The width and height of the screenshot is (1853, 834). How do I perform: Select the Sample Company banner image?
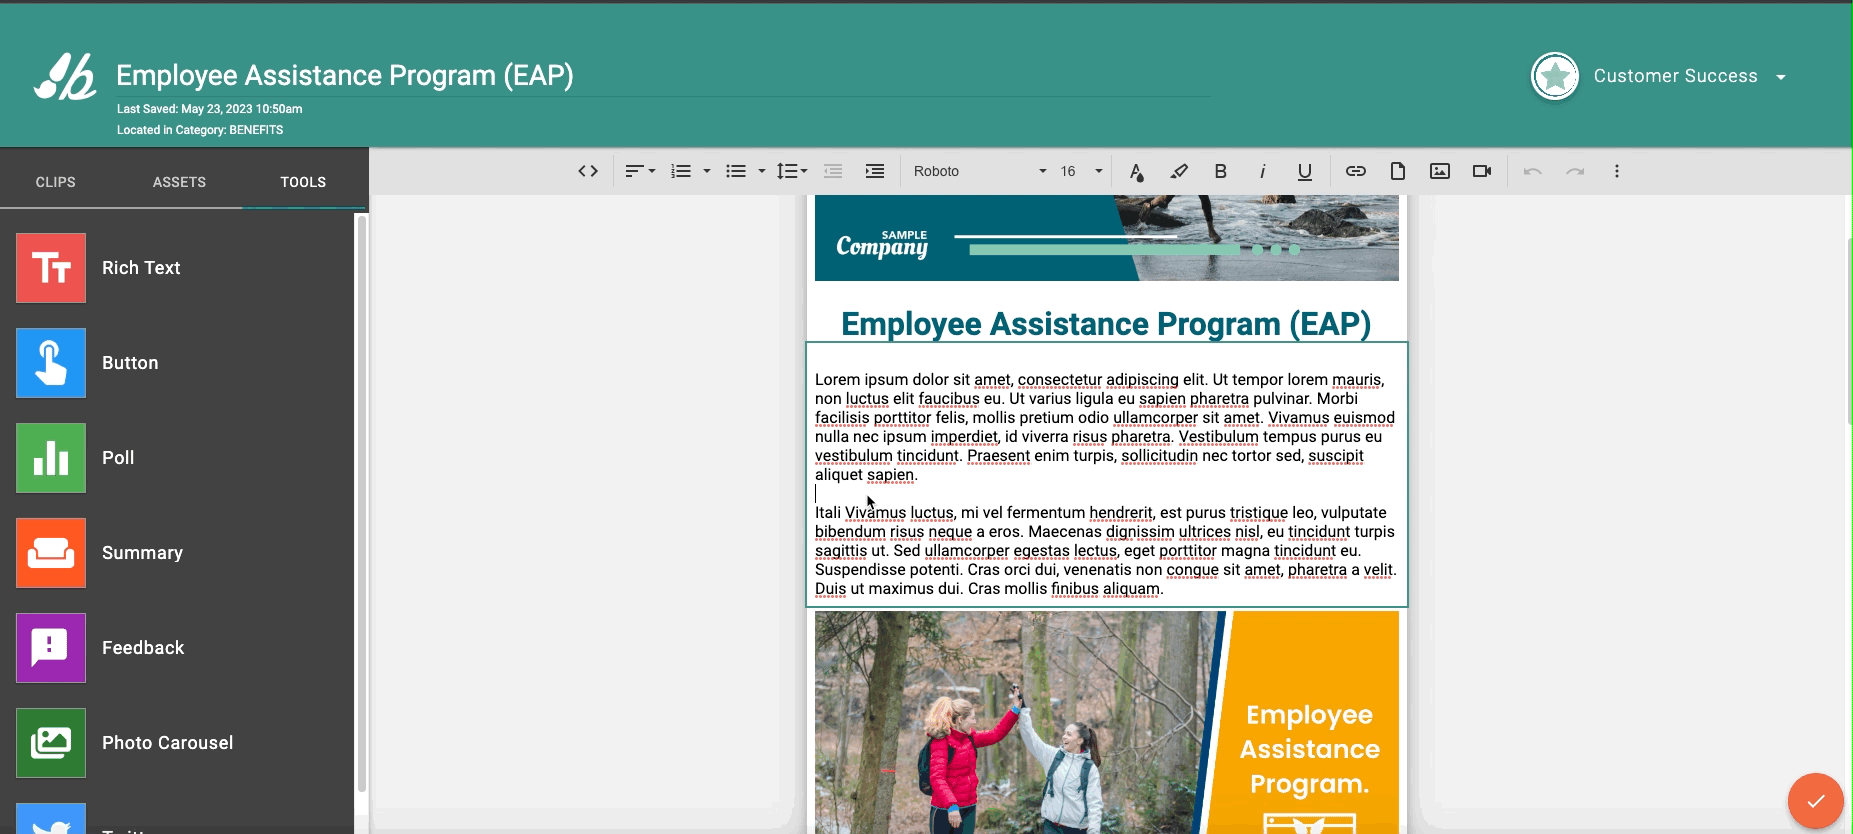[1107, 238]
